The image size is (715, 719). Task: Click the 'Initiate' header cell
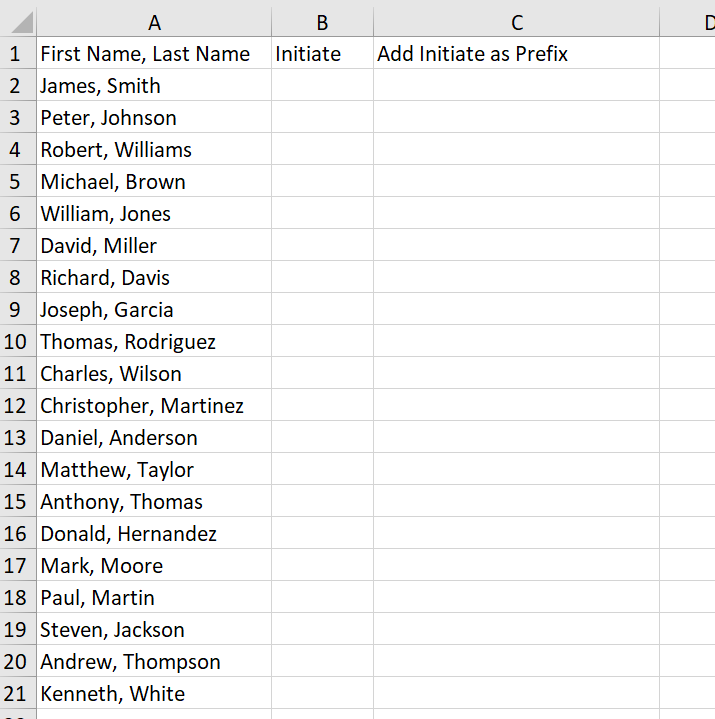click(x=322, y=54)
